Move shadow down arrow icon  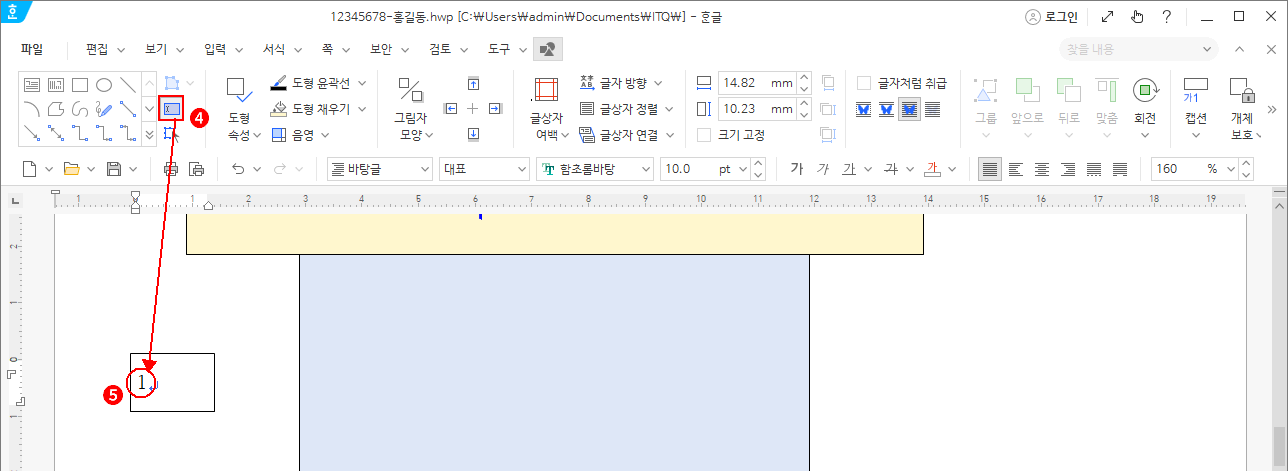point(474,133)
